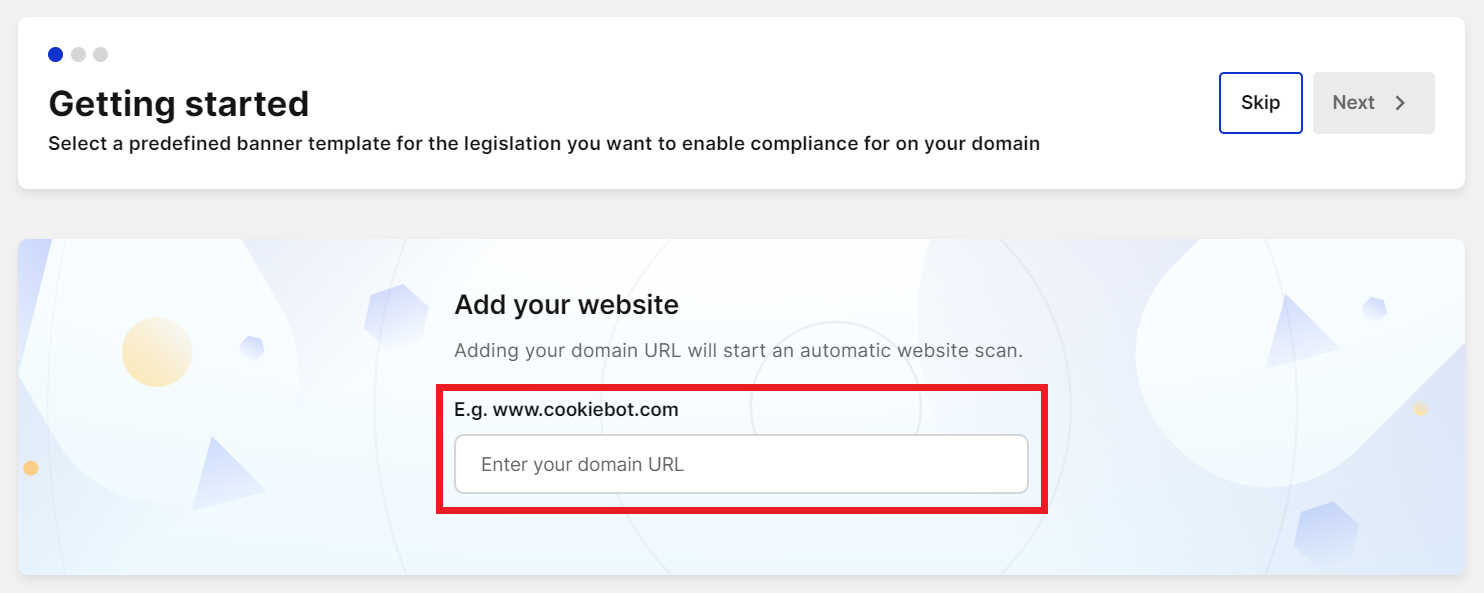Click the predefined banner template subtitle text
The height and width of the screenshot is (593, 1484).
pyautogui.click(x=544, y=144)
